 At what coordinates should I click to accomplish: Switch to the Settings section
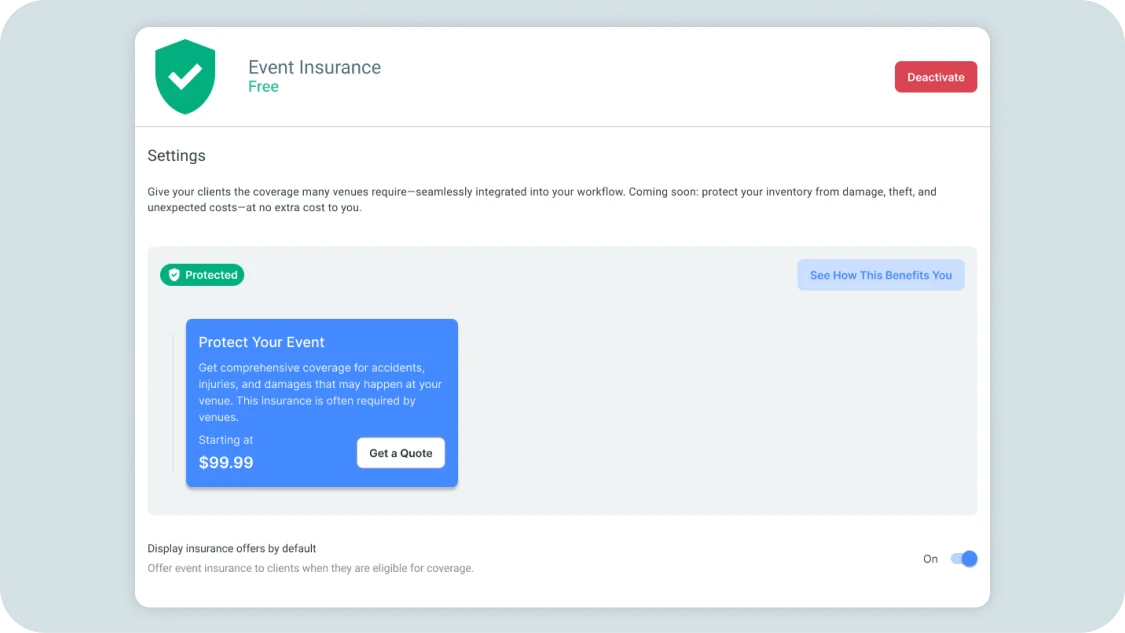[176, 155]
